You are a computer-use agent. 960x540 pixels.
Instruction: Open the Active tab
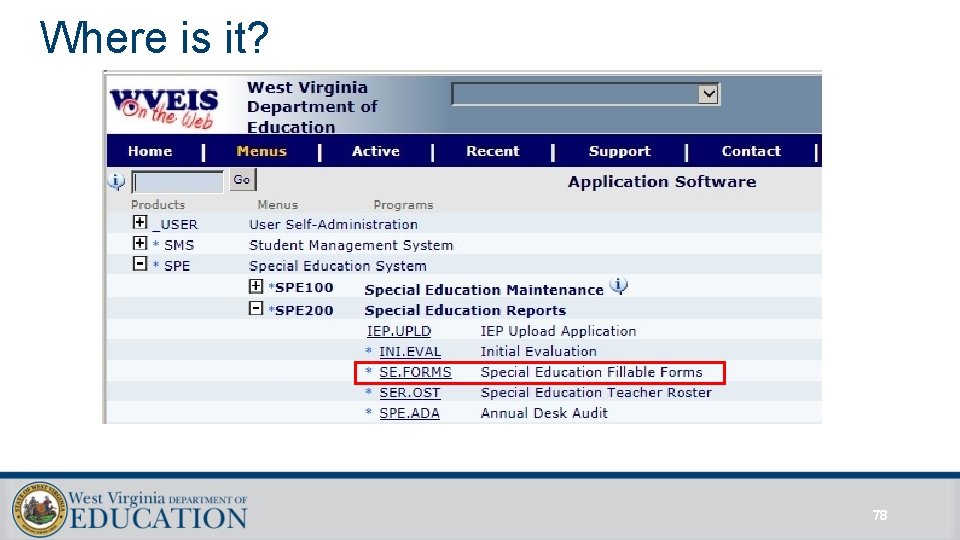click(x=376, y=151)
